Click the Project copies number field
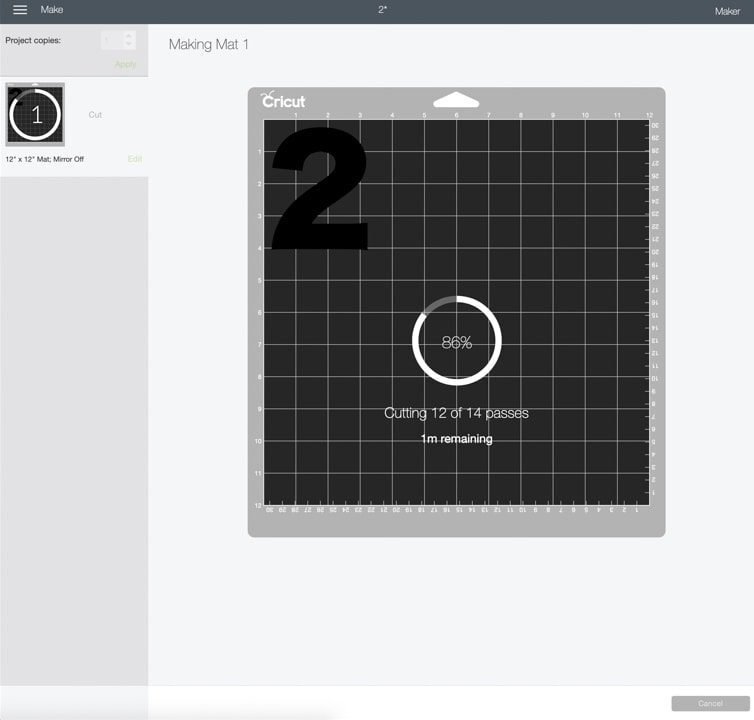Screen dimensions: 754x720 pyautogui.click(x=111, y=40)
